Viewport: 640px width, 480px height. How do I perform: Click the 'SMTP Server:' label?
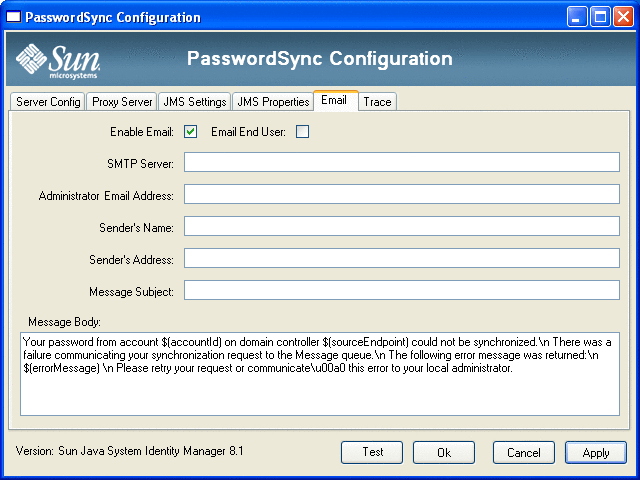pos(140,164)
